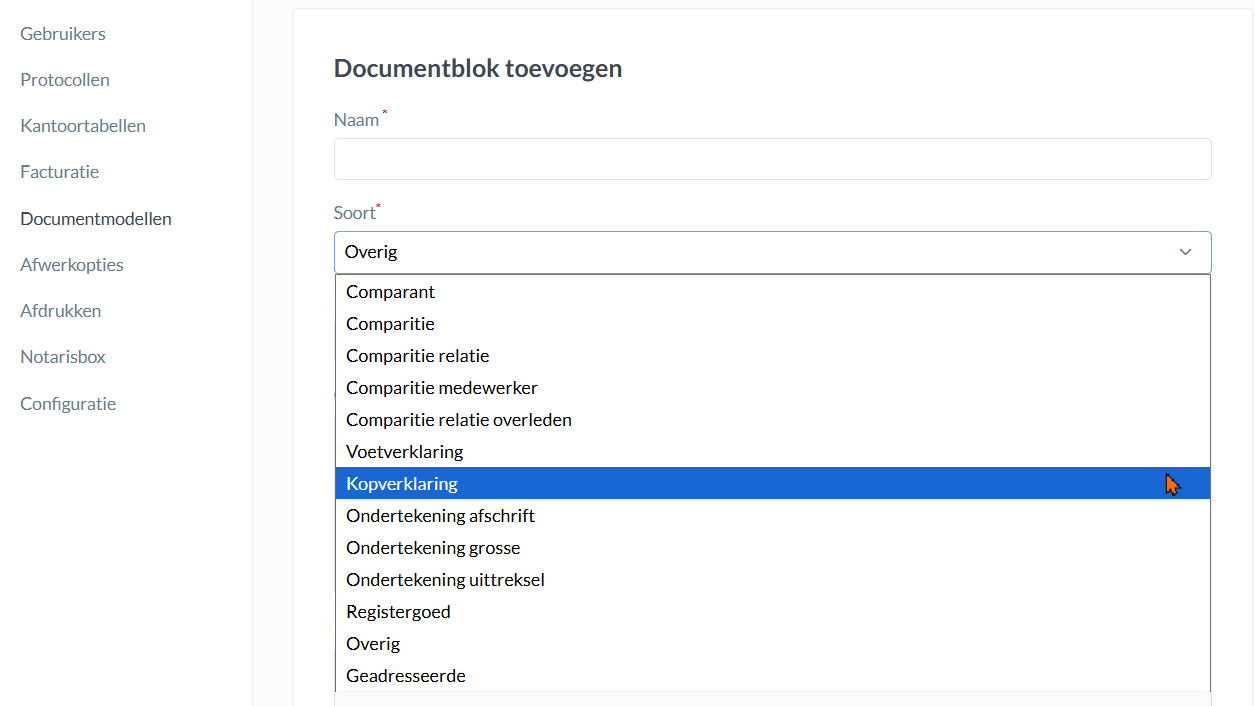Choose Registergoed in the Soort list

point(398,612)
